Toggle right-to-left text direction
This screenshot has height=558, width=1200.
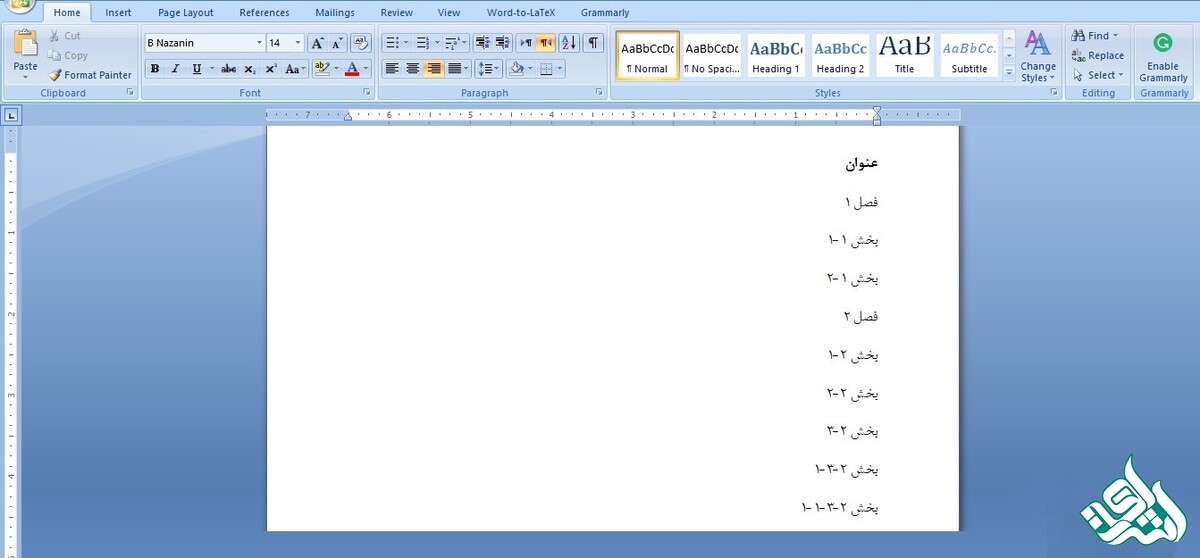546,43
